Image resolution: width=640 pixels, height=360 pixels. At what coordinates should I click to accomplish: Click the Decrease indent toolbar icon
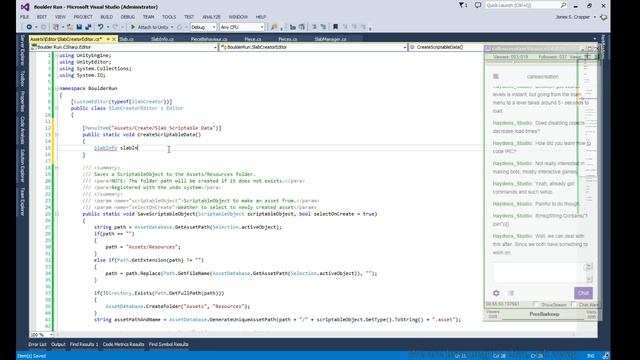click(x=314, y=27)
